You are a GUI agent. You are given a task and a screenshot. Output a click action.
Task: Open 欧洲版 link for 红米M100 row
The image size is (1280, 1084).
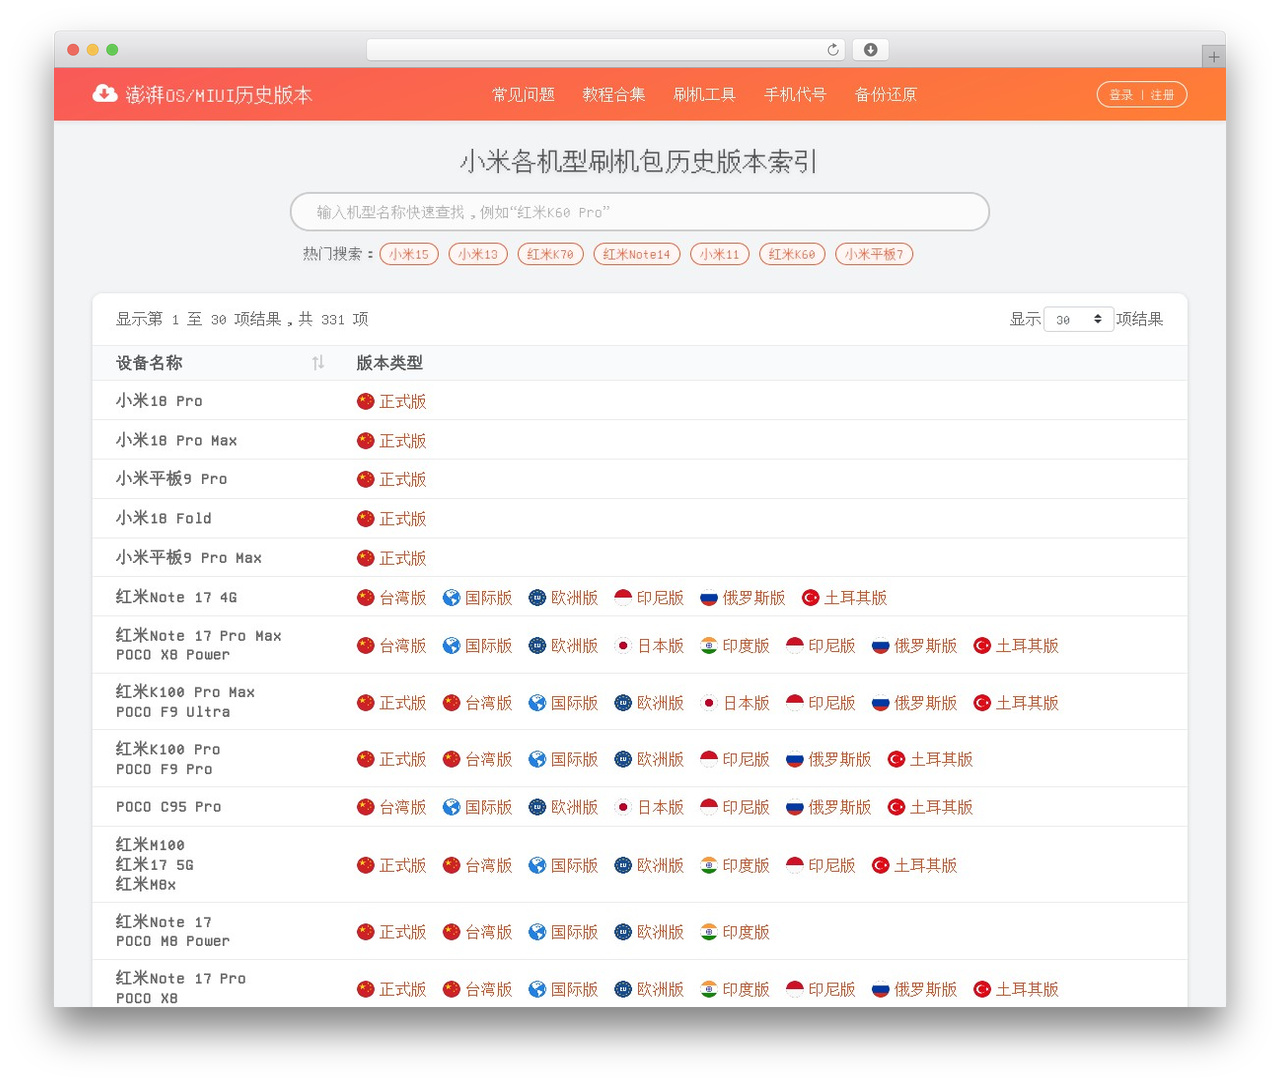point(661,865)
